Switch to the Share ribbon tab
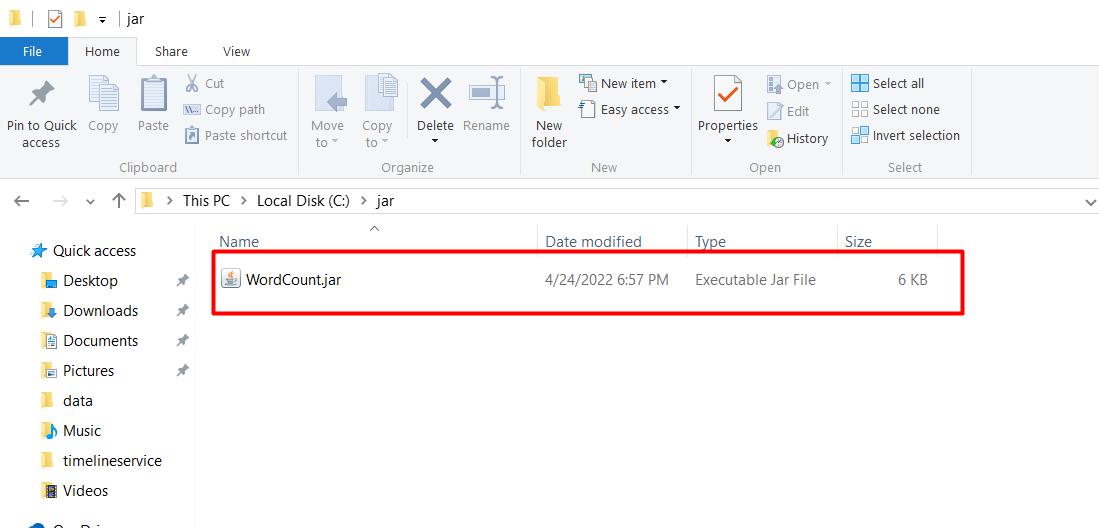1099x528 pixels. 171,51
